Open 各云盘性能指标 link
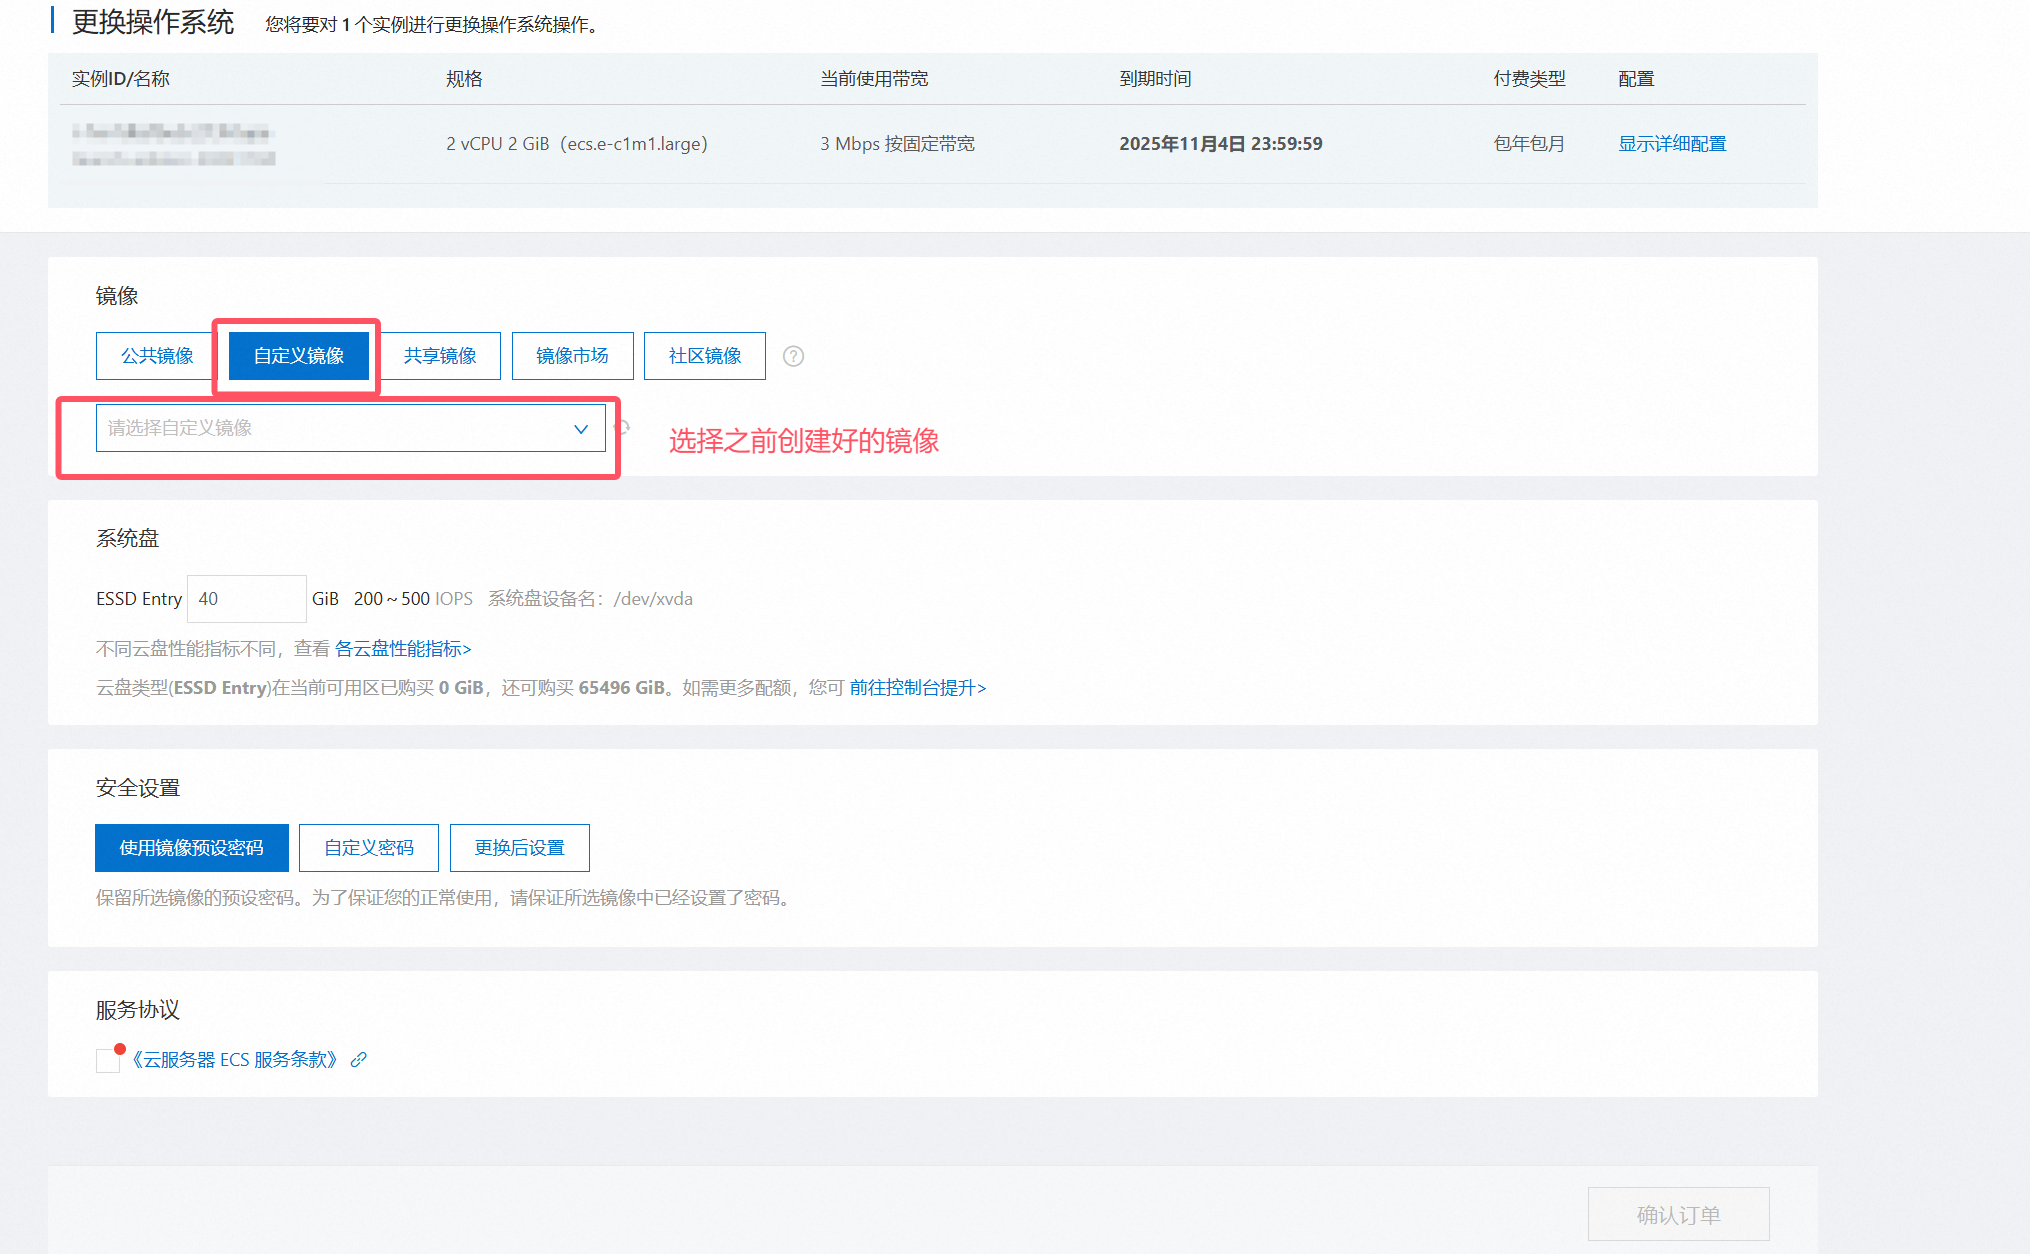2030x1254 pixels. pyautogui.click(x=402, y=649)
